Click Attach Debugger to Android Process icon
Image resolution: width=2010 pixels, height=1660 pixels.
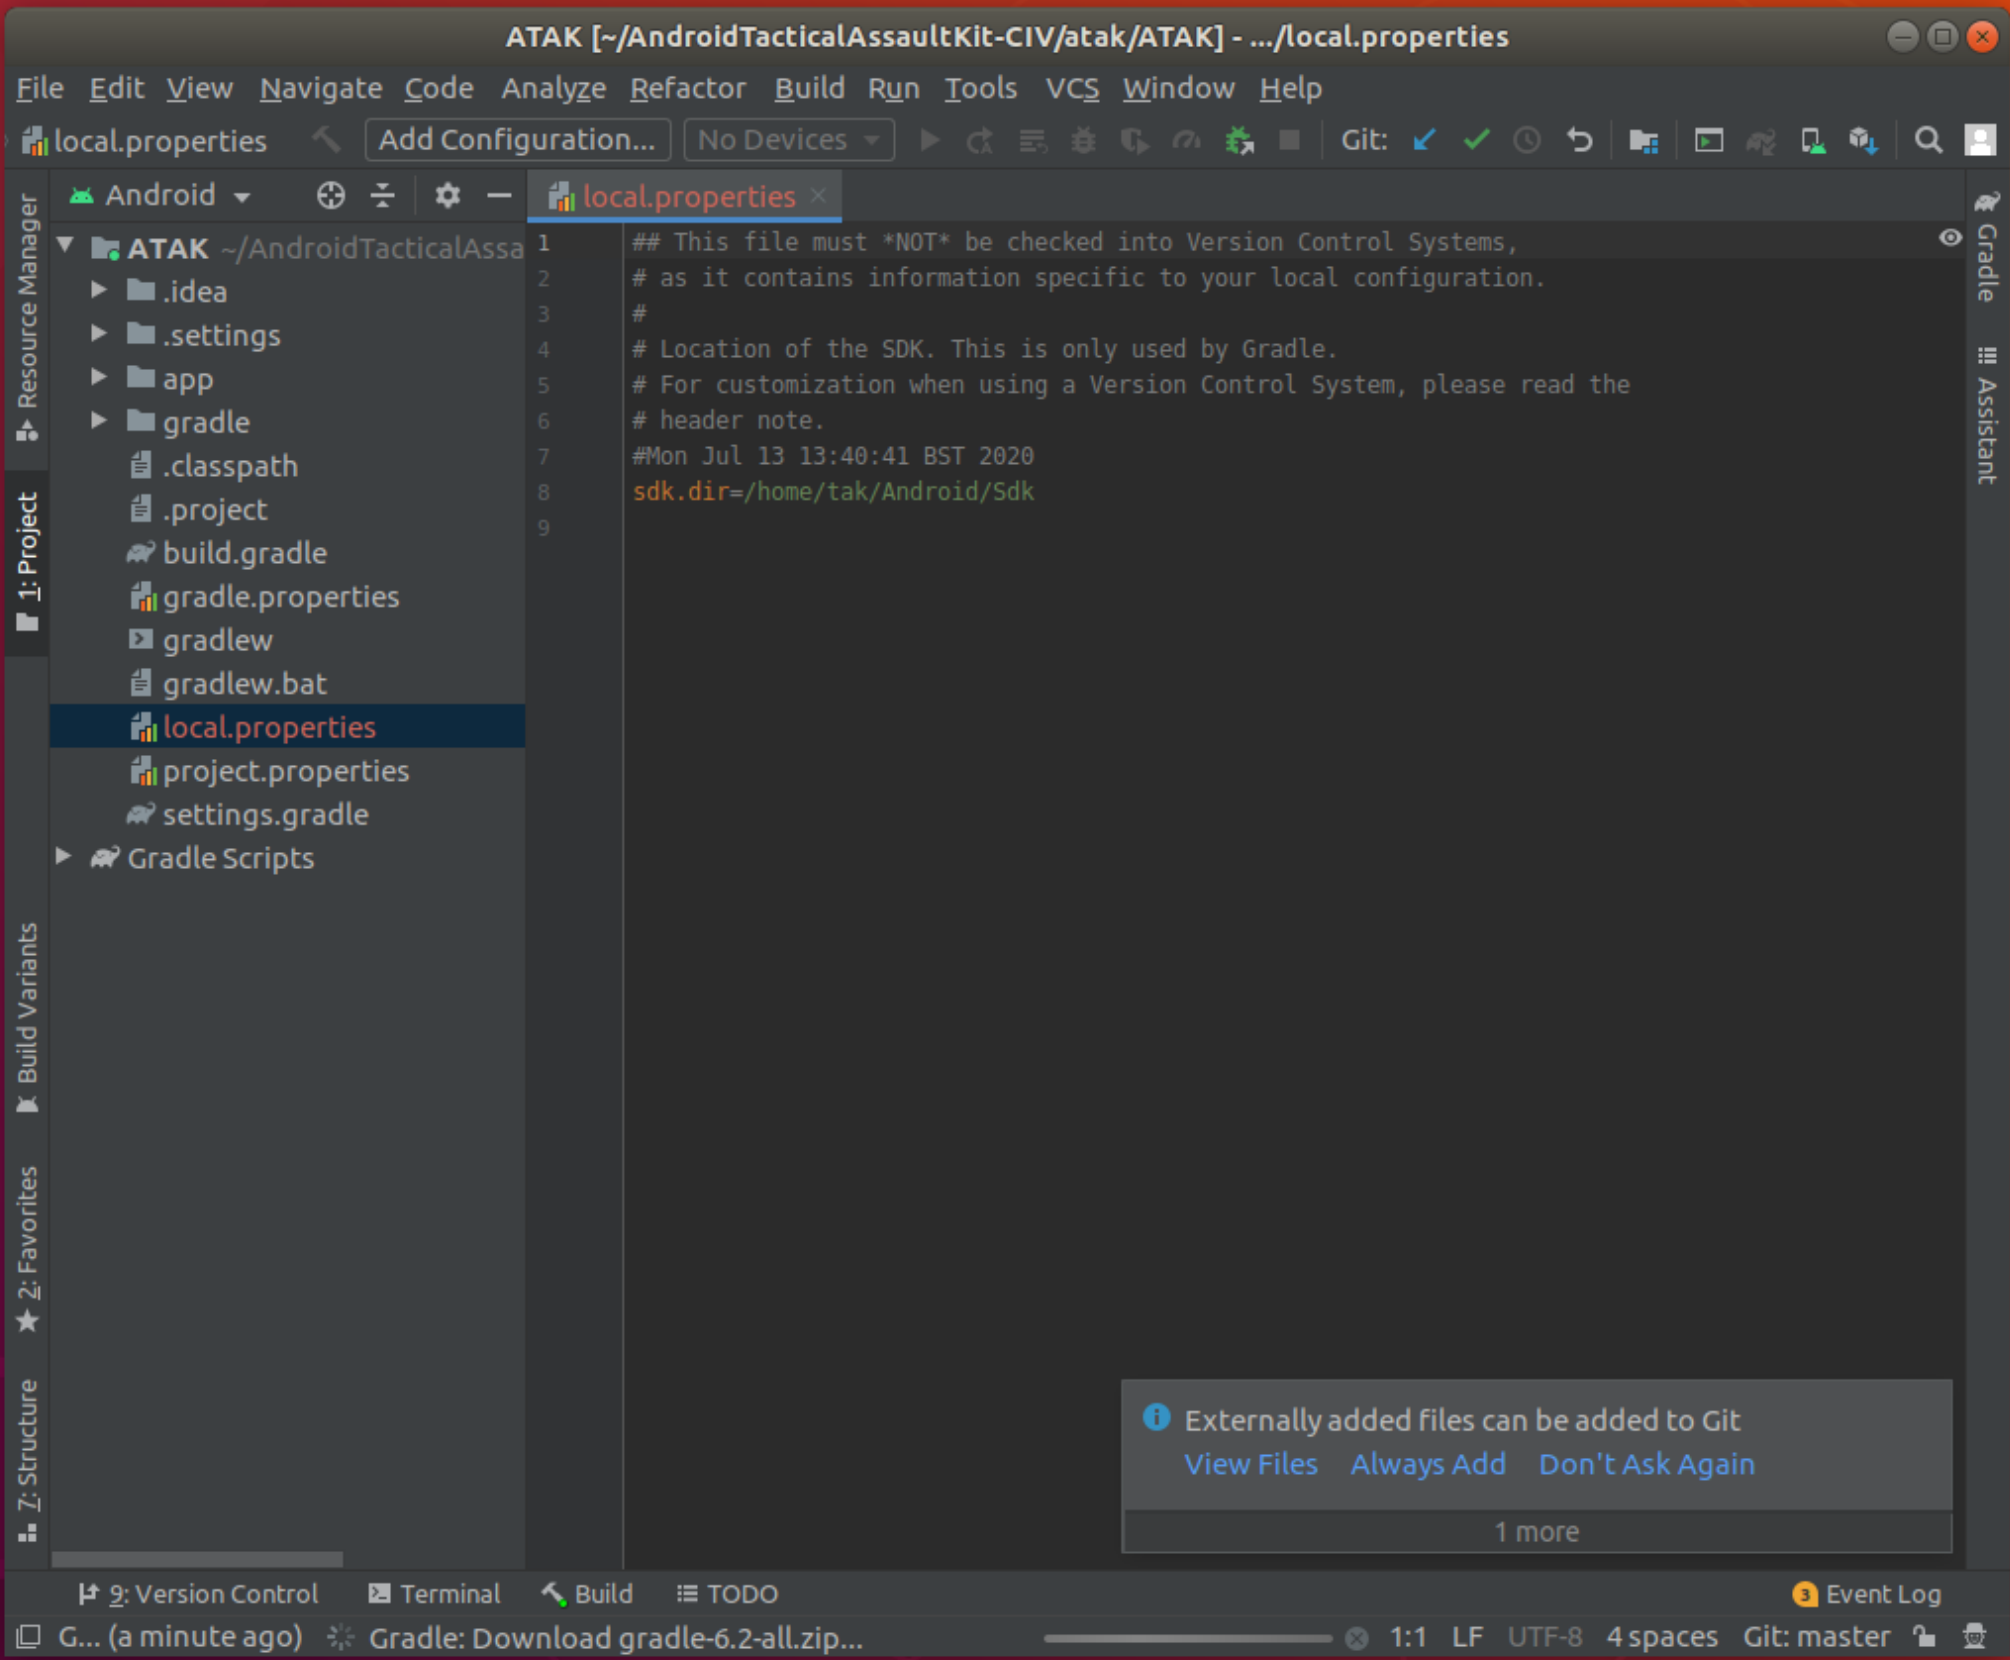(x=1240, y=140)
